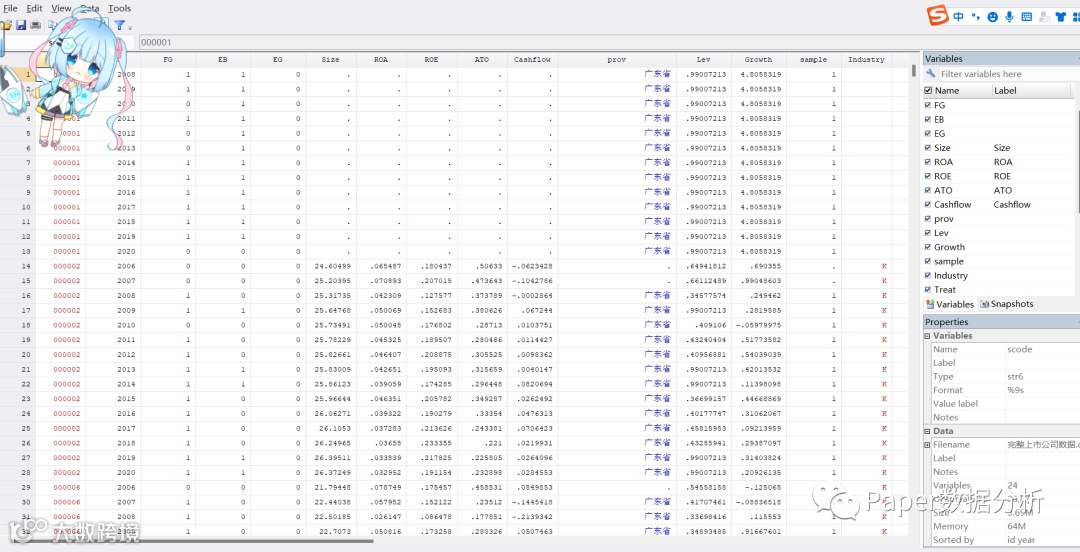1080x552 pixels.
Task: Toggle the select-all checkbox next to Name
Action: tap(928, 90)
